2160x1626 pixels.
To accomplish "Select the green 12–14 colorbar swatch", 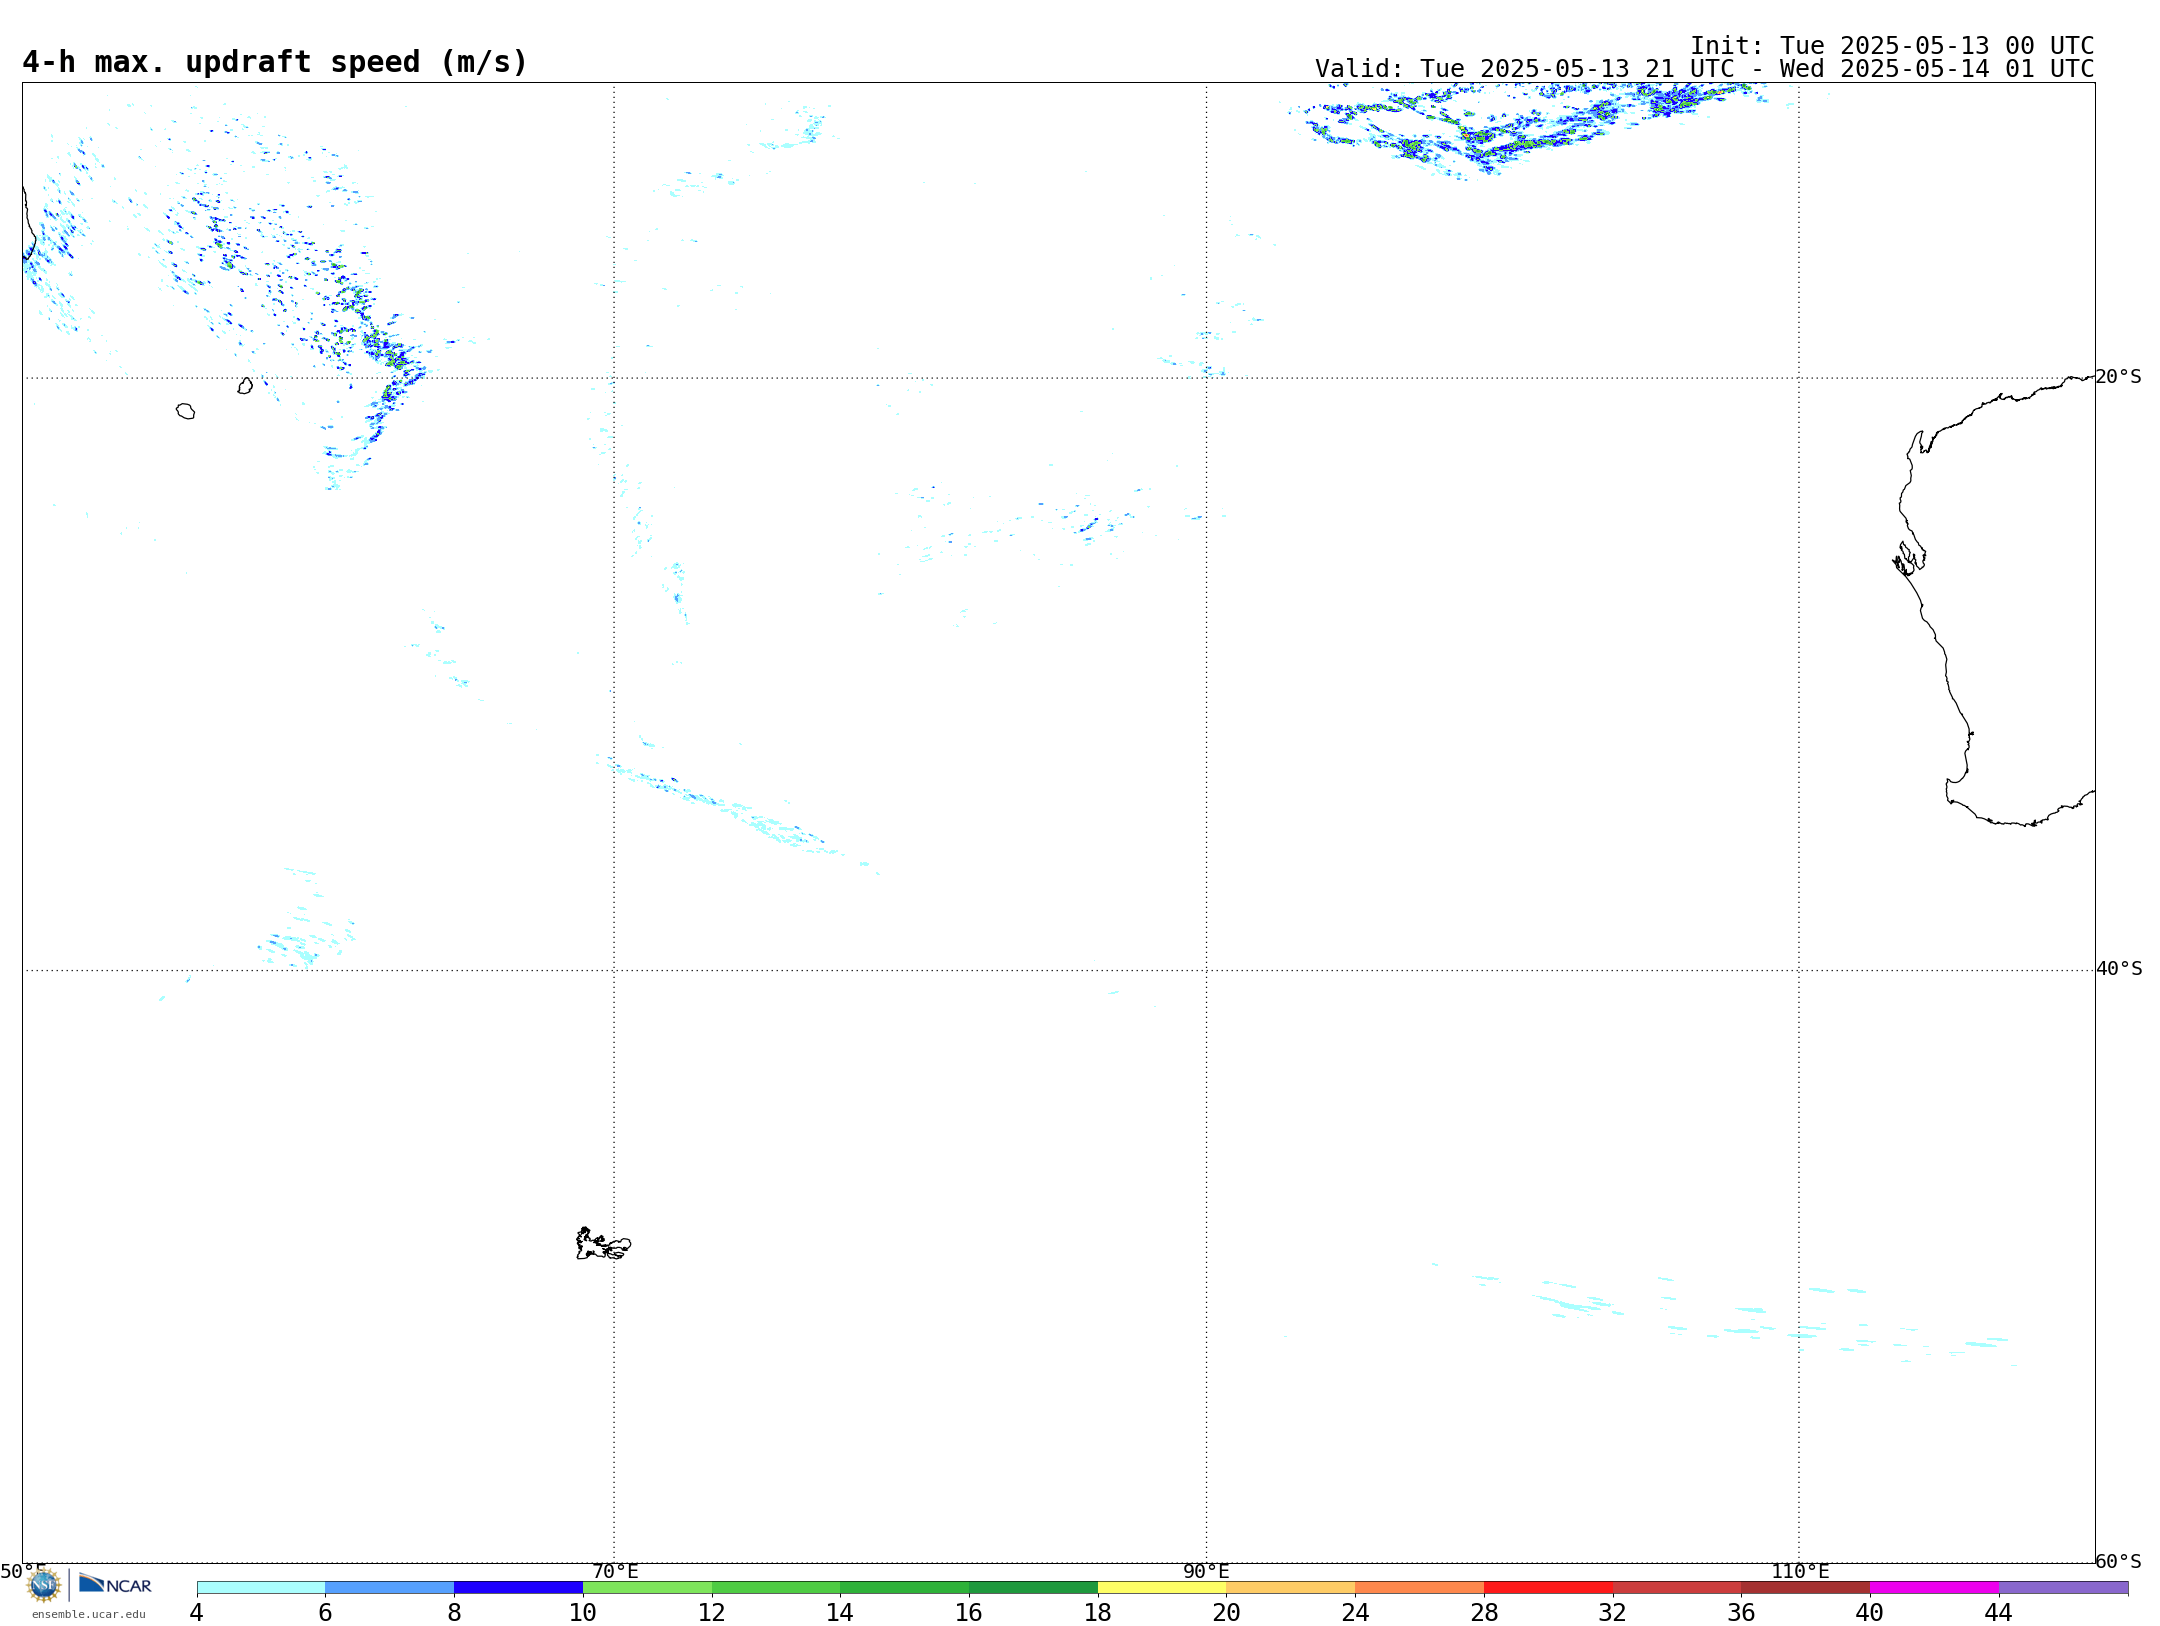I will coord(776,1587).
